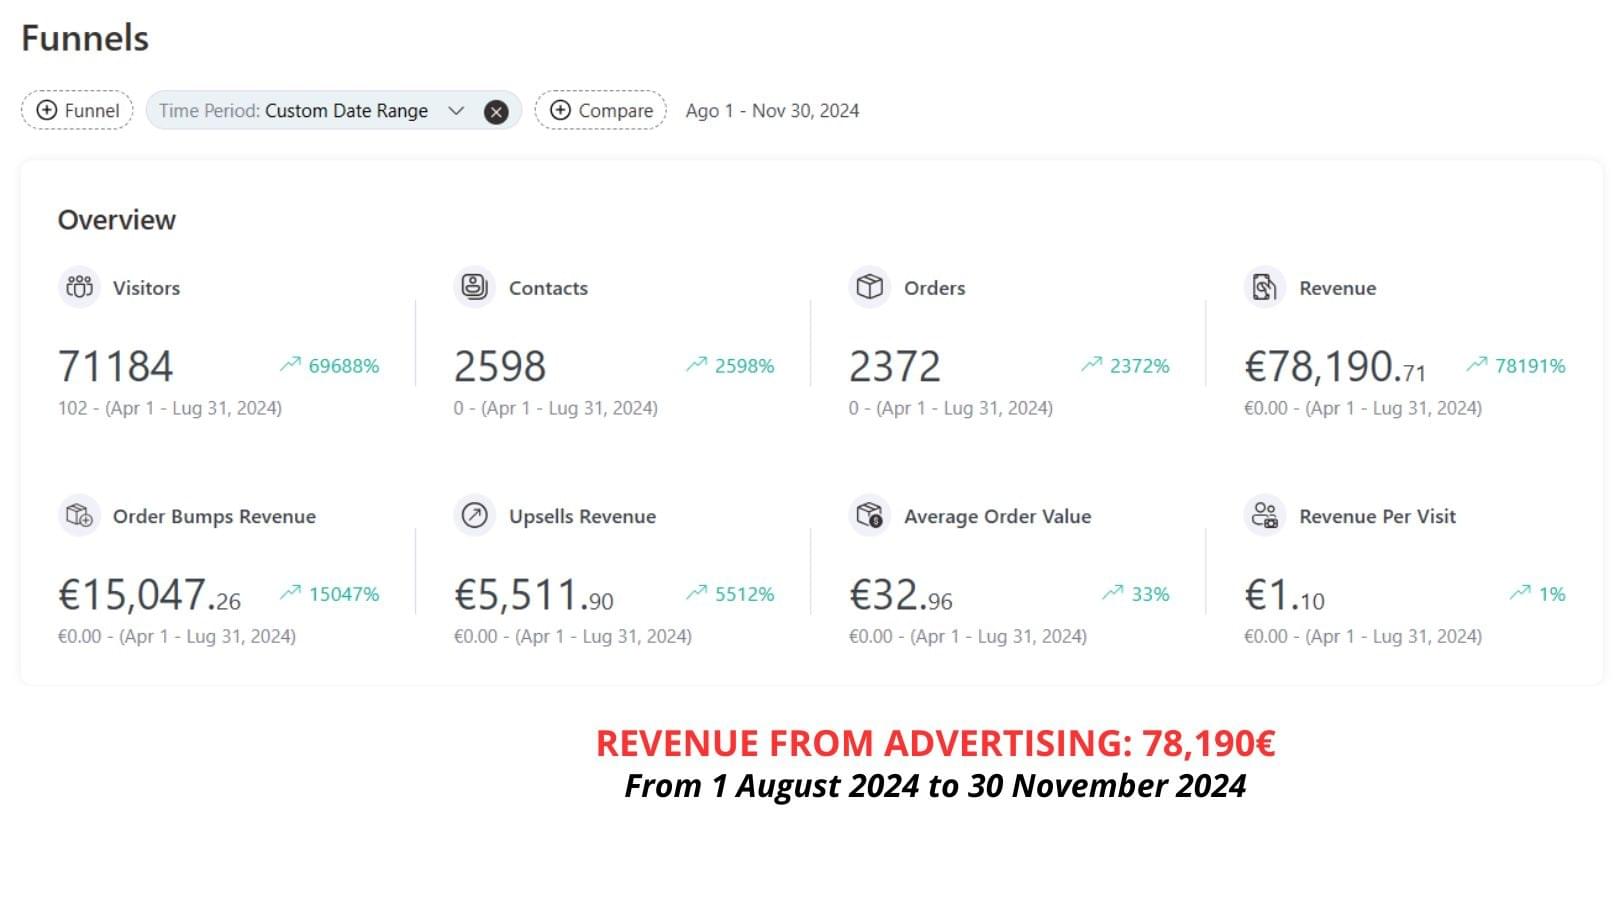Click trend arrow next to 15047%
This screenshot has width=1620, height=900.
290,593
